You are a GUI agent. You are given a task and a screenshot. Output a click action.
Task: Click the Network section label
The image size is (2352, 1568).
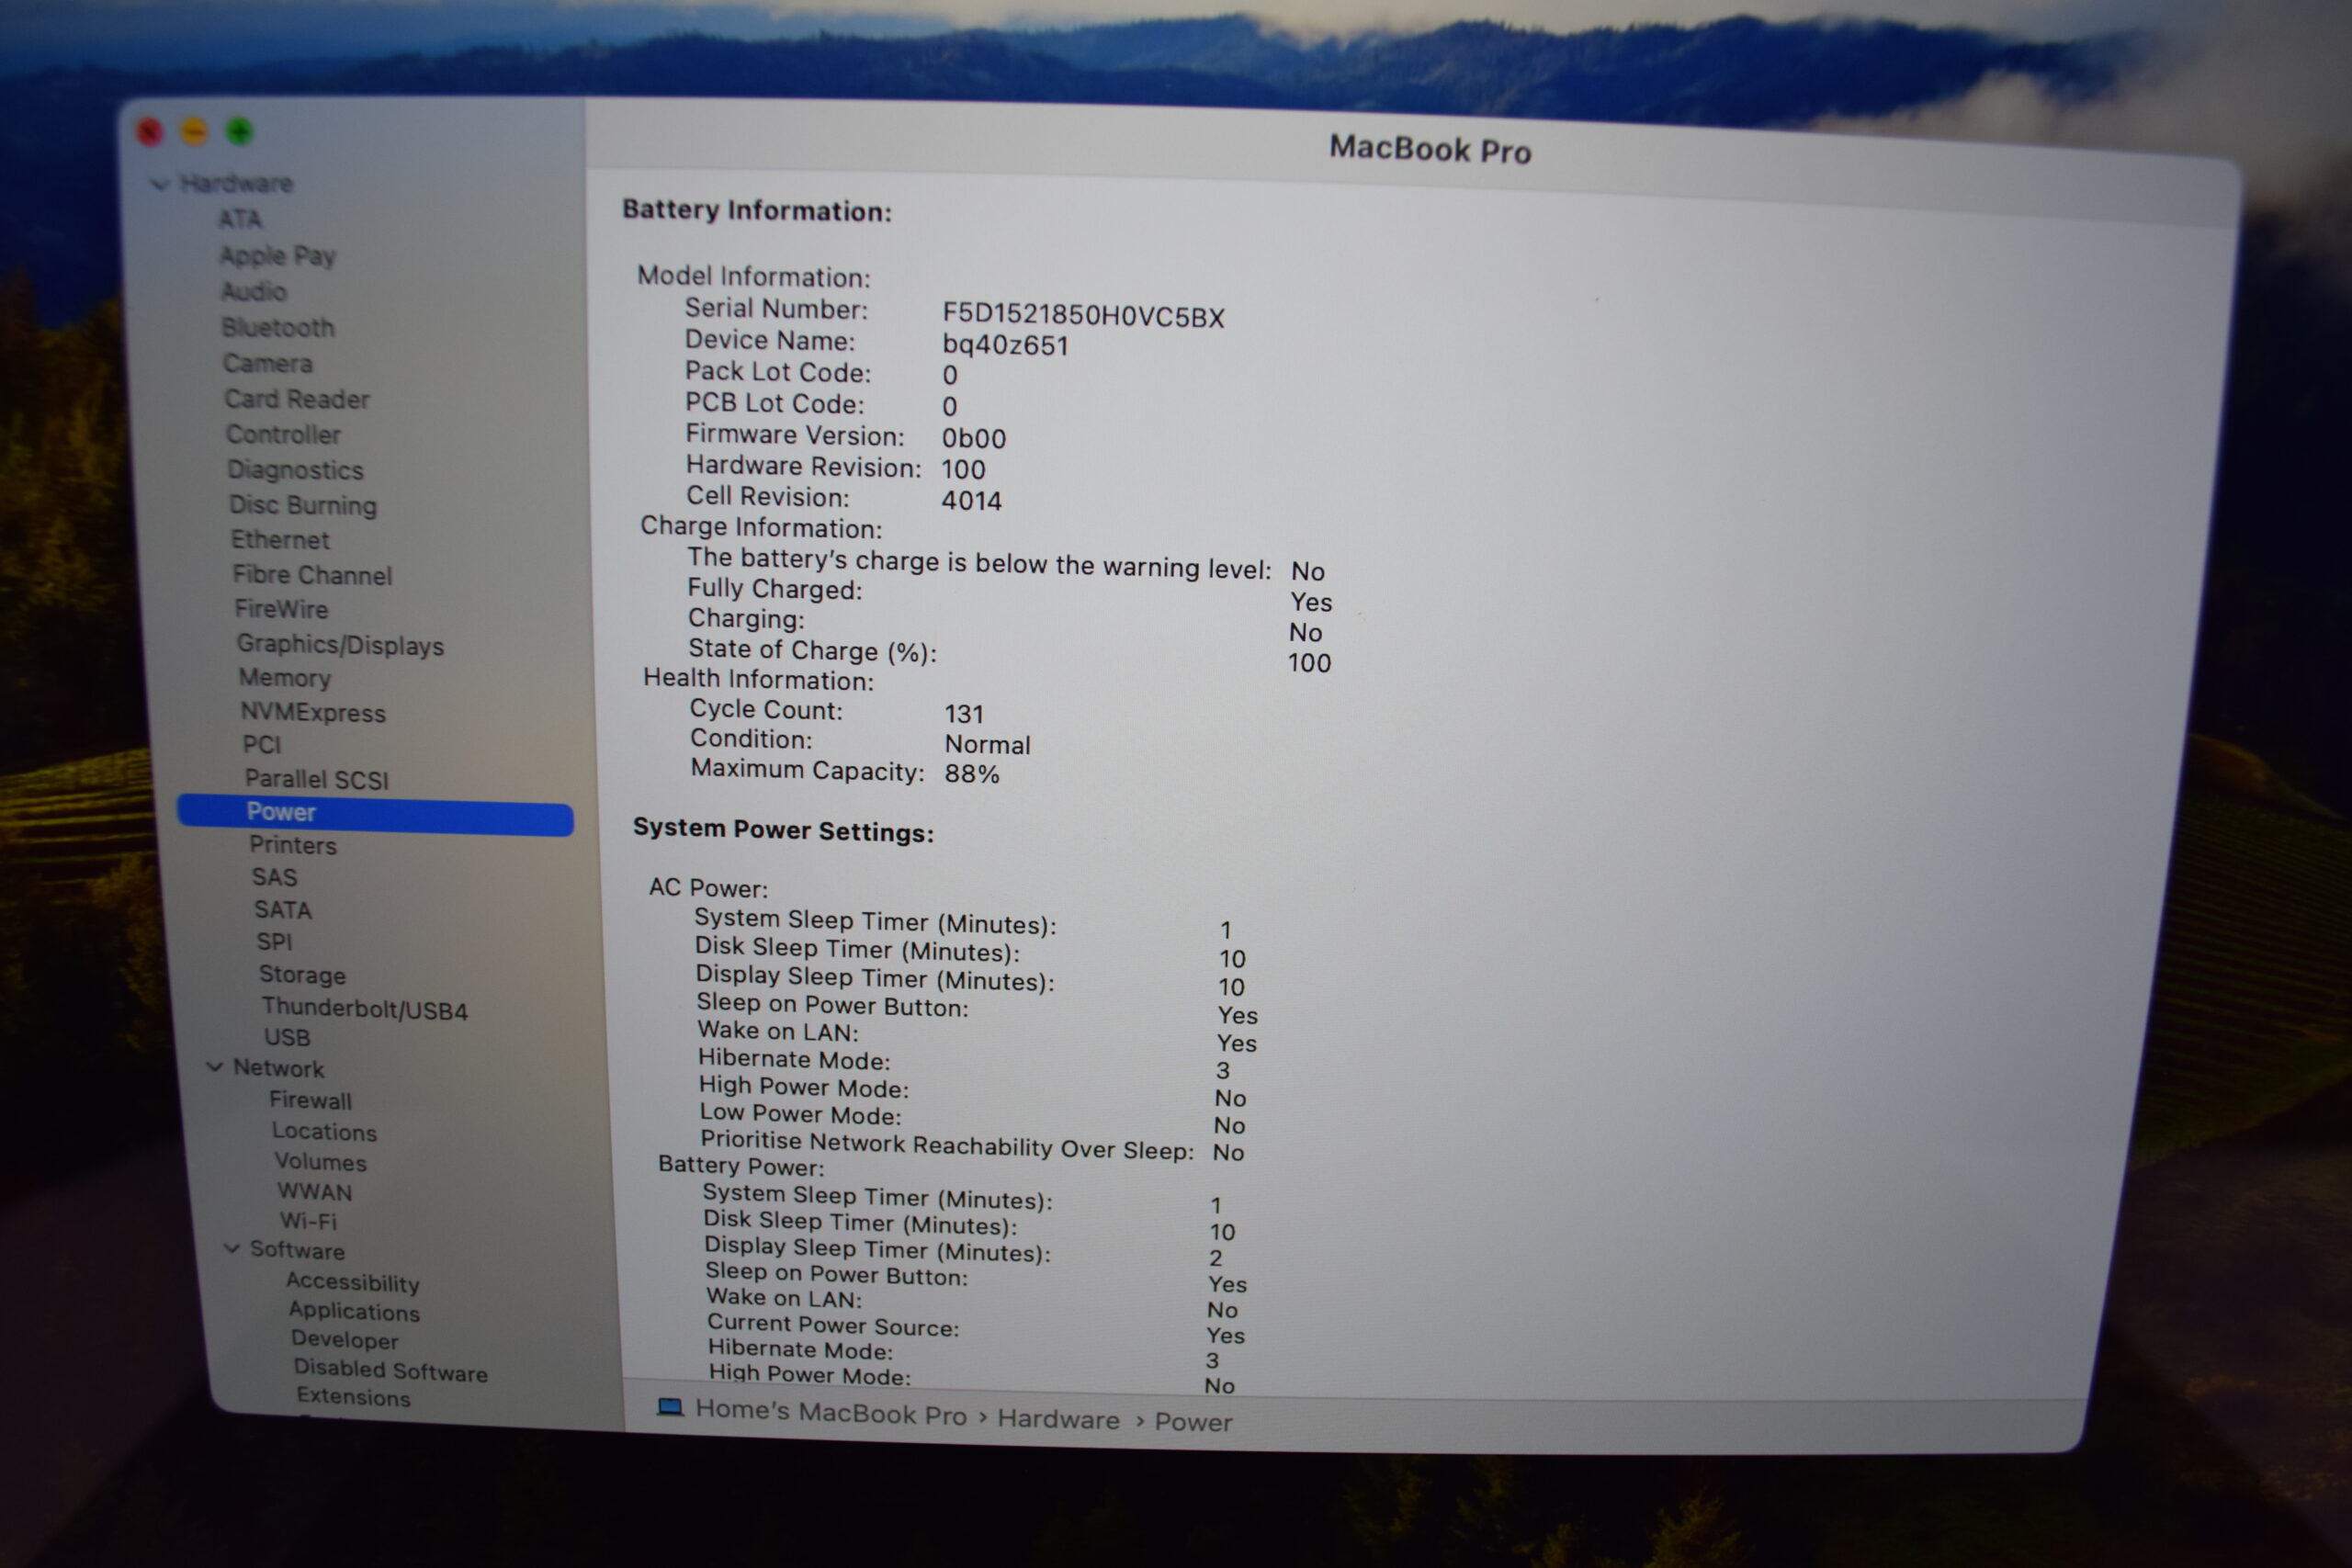tap(279, 1068)
